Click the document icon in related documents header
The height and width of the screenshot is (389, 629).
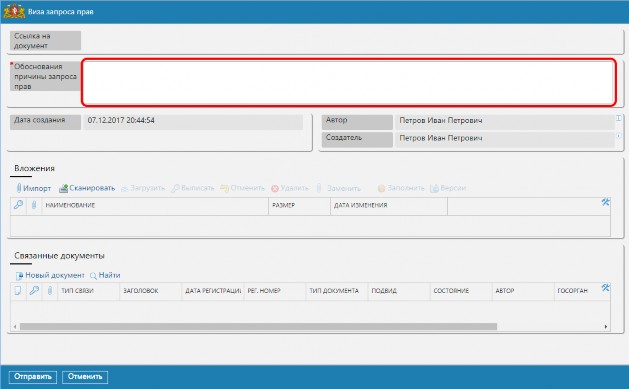point(18,290)
